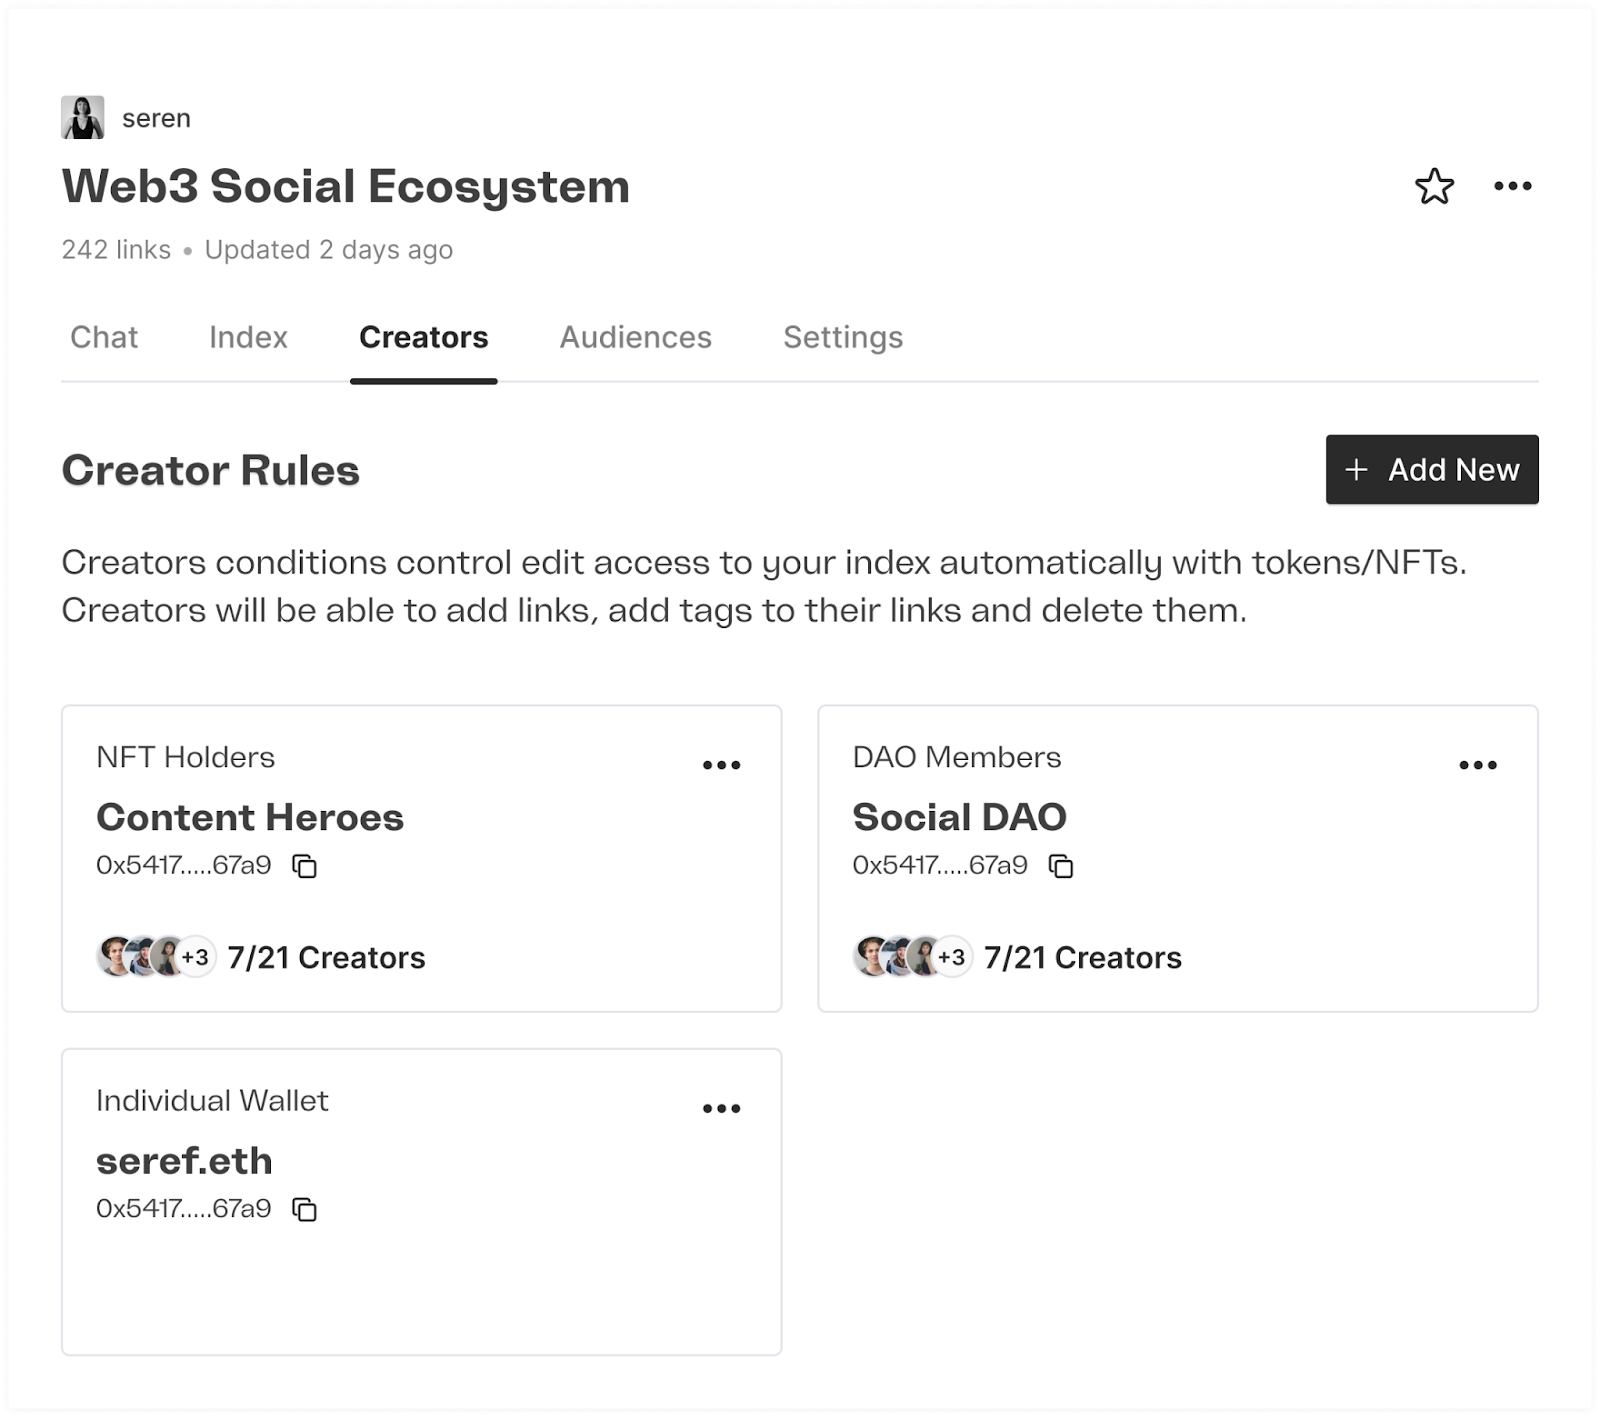Select the Creators tab

[423, 338]
